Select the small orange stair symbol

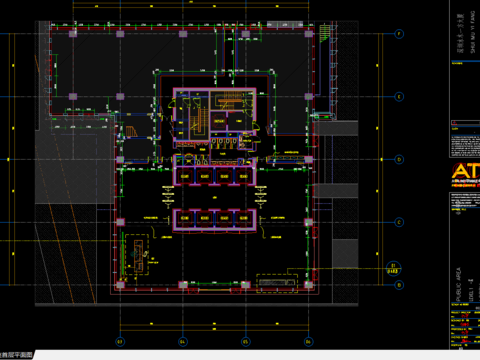tap(131, 131)
